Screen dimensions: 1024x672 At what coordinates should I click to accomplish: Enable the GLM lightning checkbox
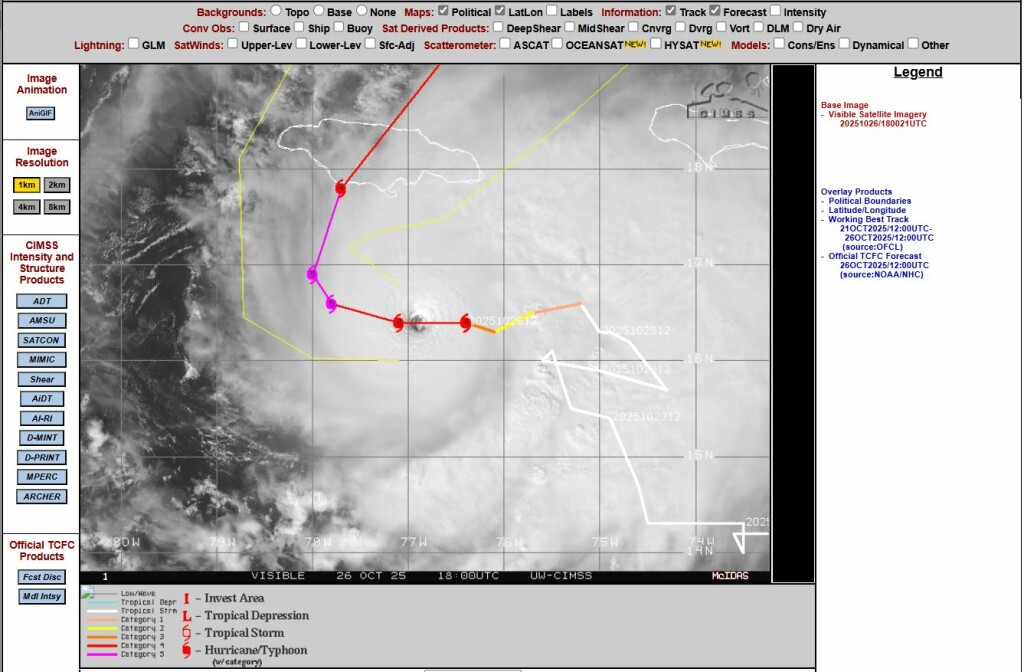(x=134, y=44)
